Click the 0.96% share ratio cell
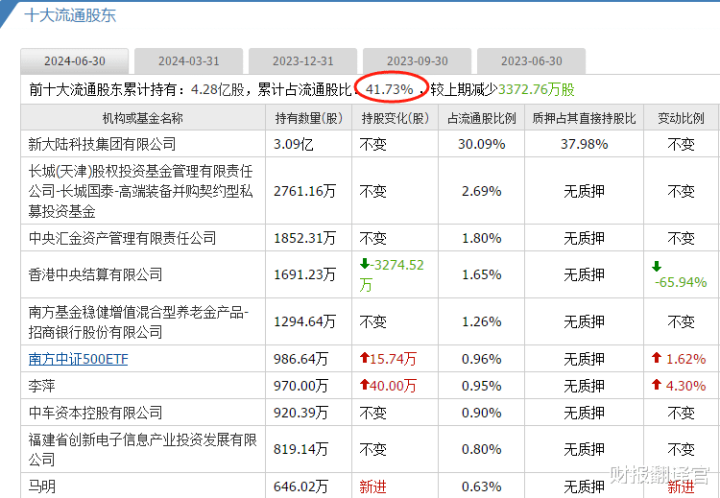 (481, 359)
